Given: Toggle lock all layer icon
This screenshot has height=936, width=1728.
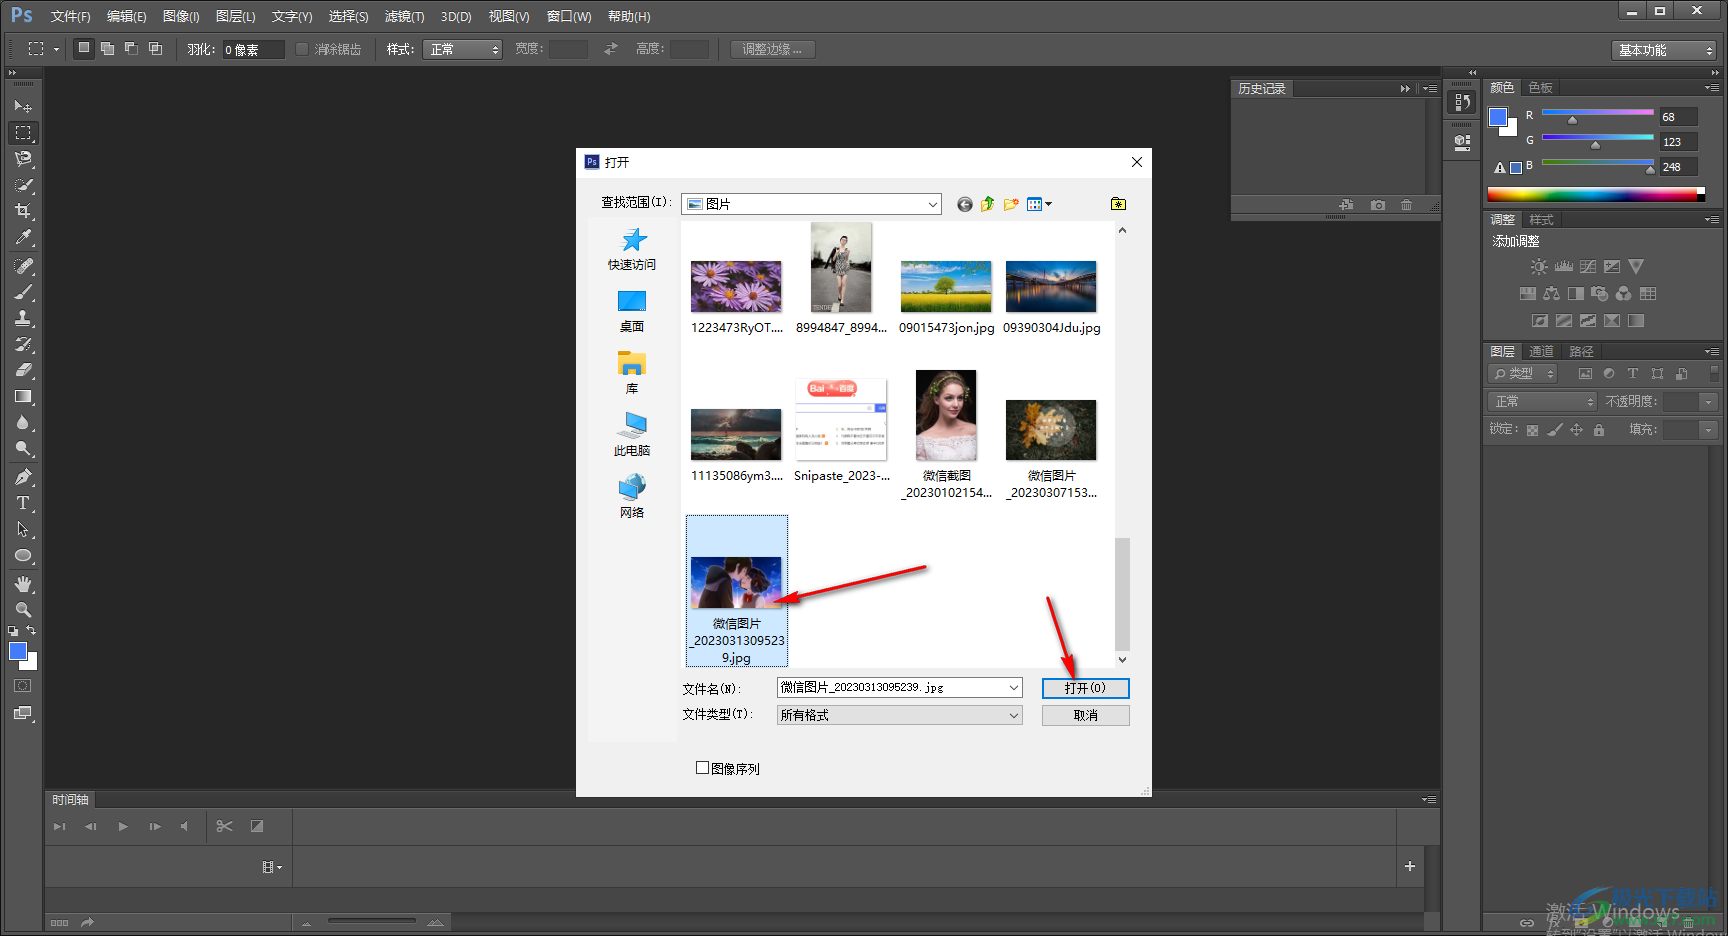Looking at the screenshot, I should click(1599, 430).
